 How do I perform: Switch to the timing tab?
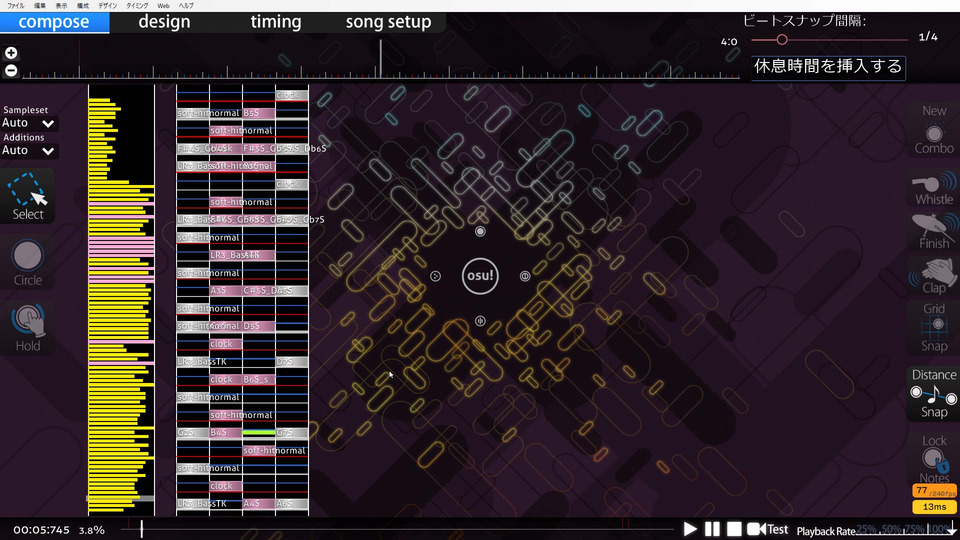point(276,22)
